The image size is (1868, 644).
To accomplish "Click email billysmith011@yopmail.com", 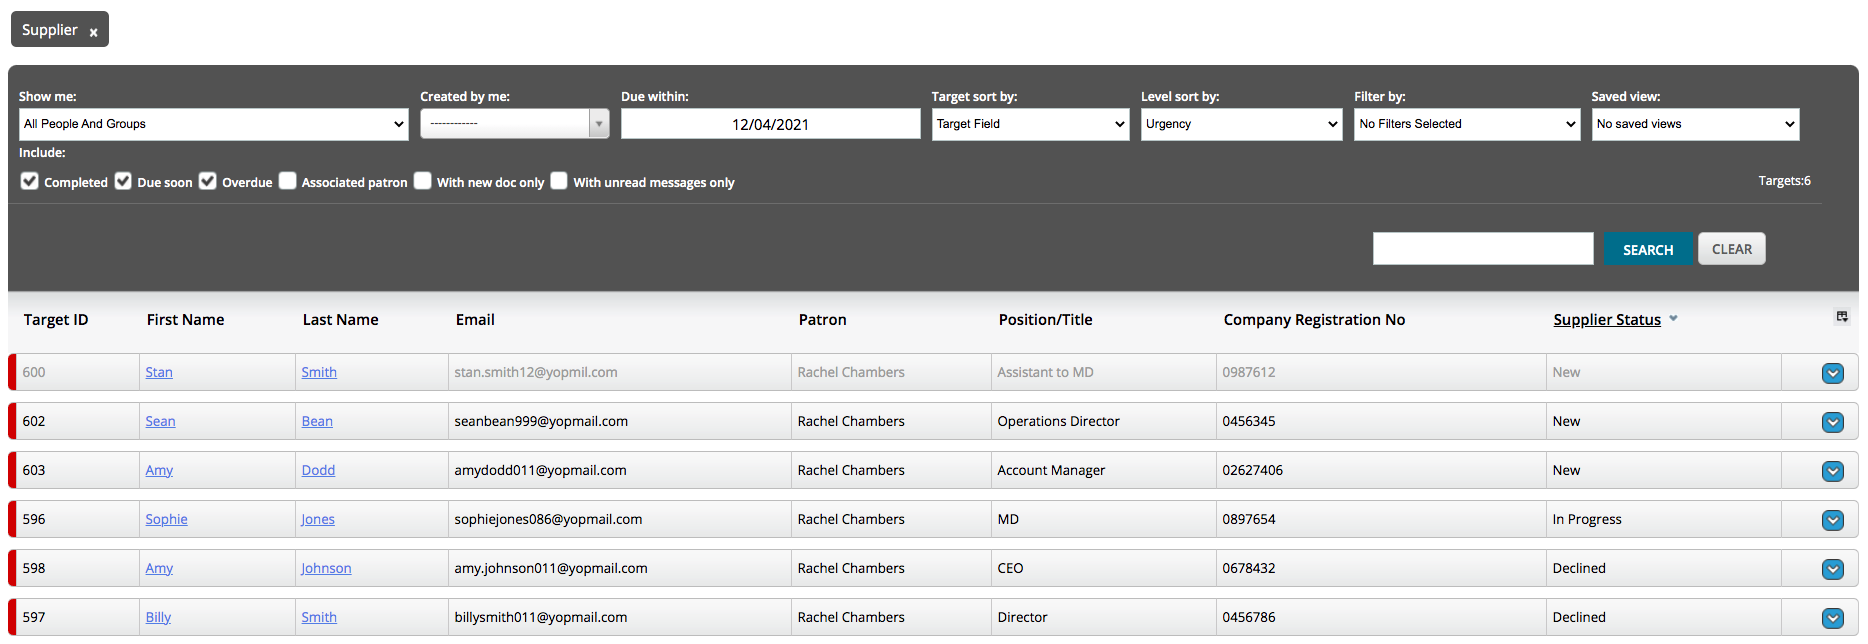I will pyautogui.click(x=541, y=617).
